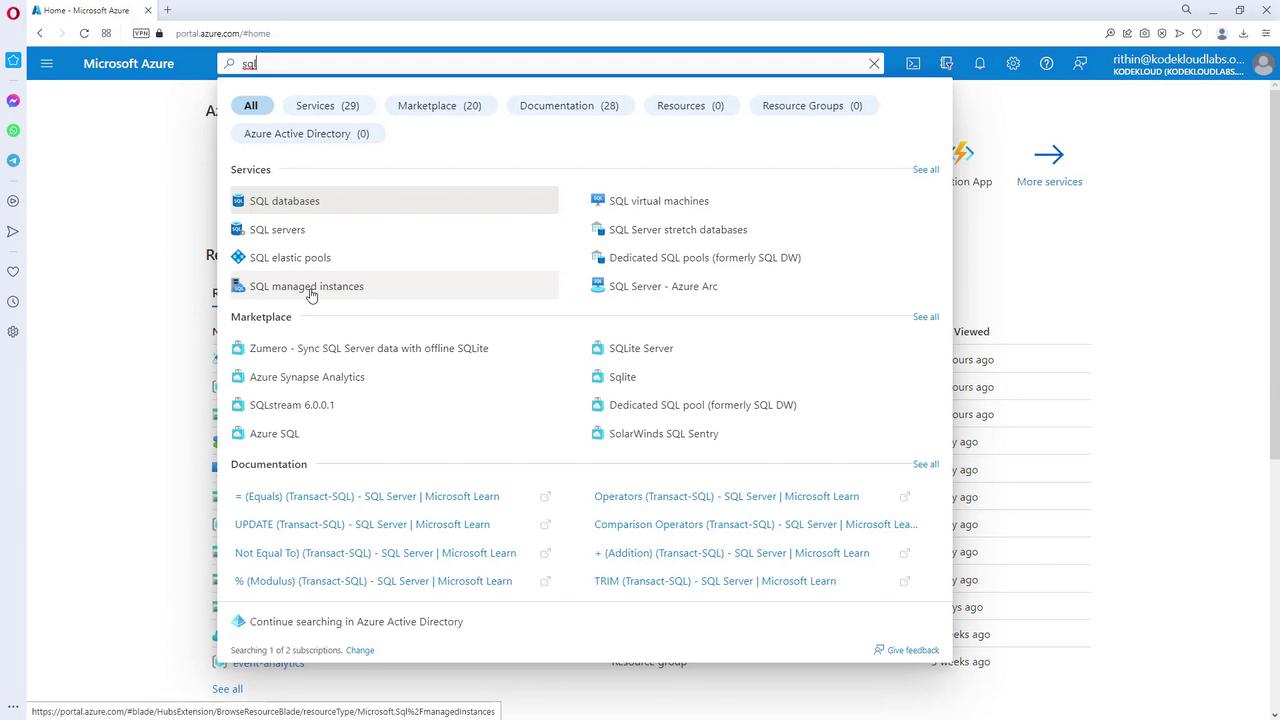Open the account profile avatar menu
This screenshot has height=720, width=1280.
tap(1263, 64)
